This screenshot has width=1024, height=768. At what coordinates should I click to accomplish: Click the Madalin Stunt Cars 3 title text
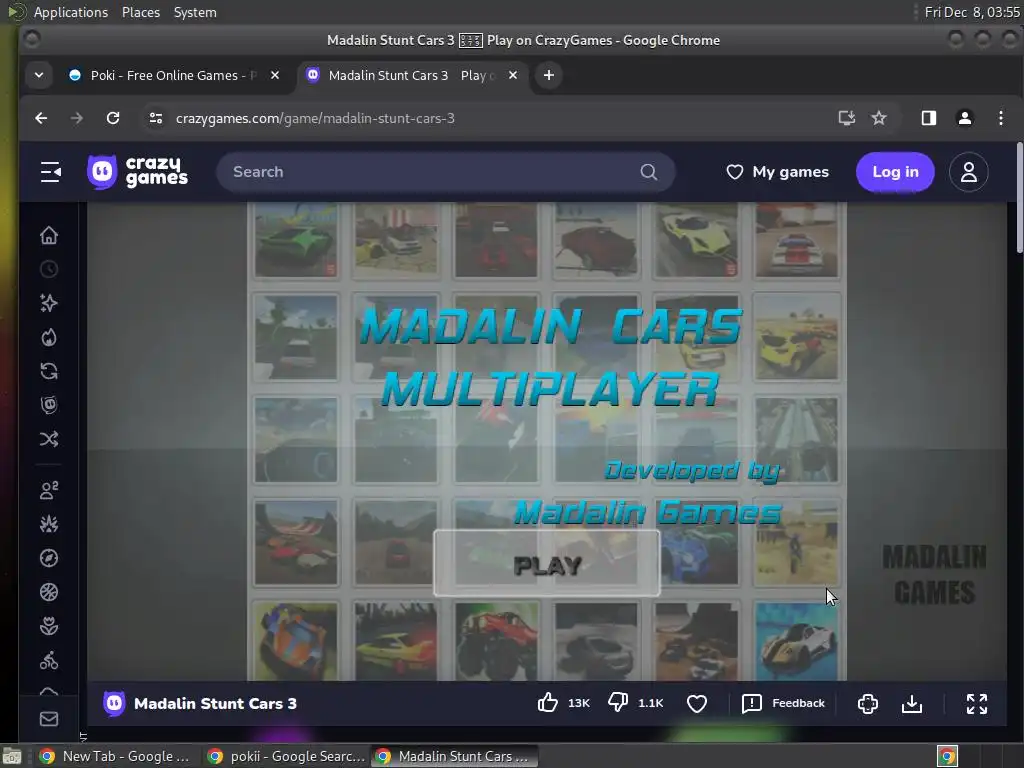(215, 703)
